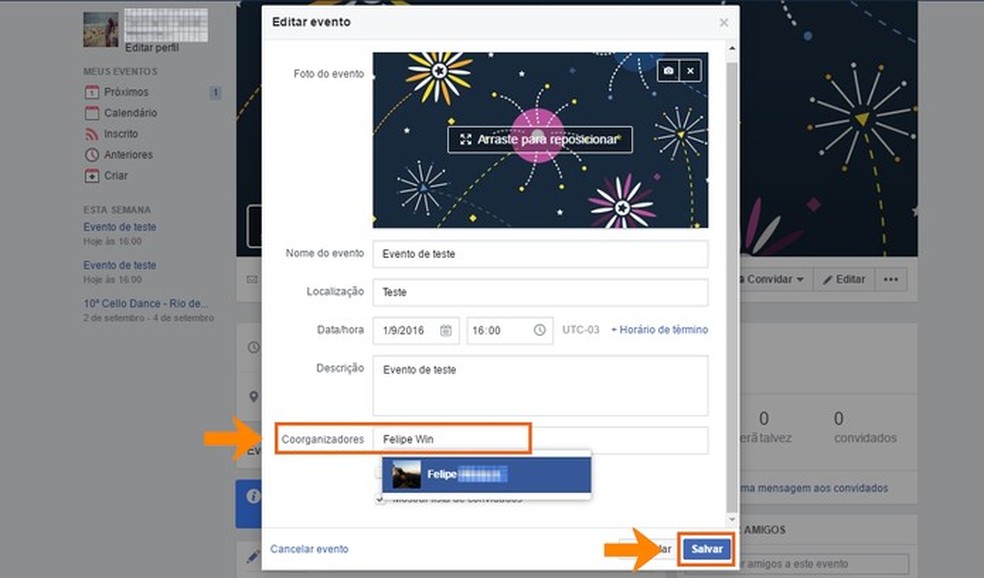Open first Evento de teste link

click(x=120, y=227)
